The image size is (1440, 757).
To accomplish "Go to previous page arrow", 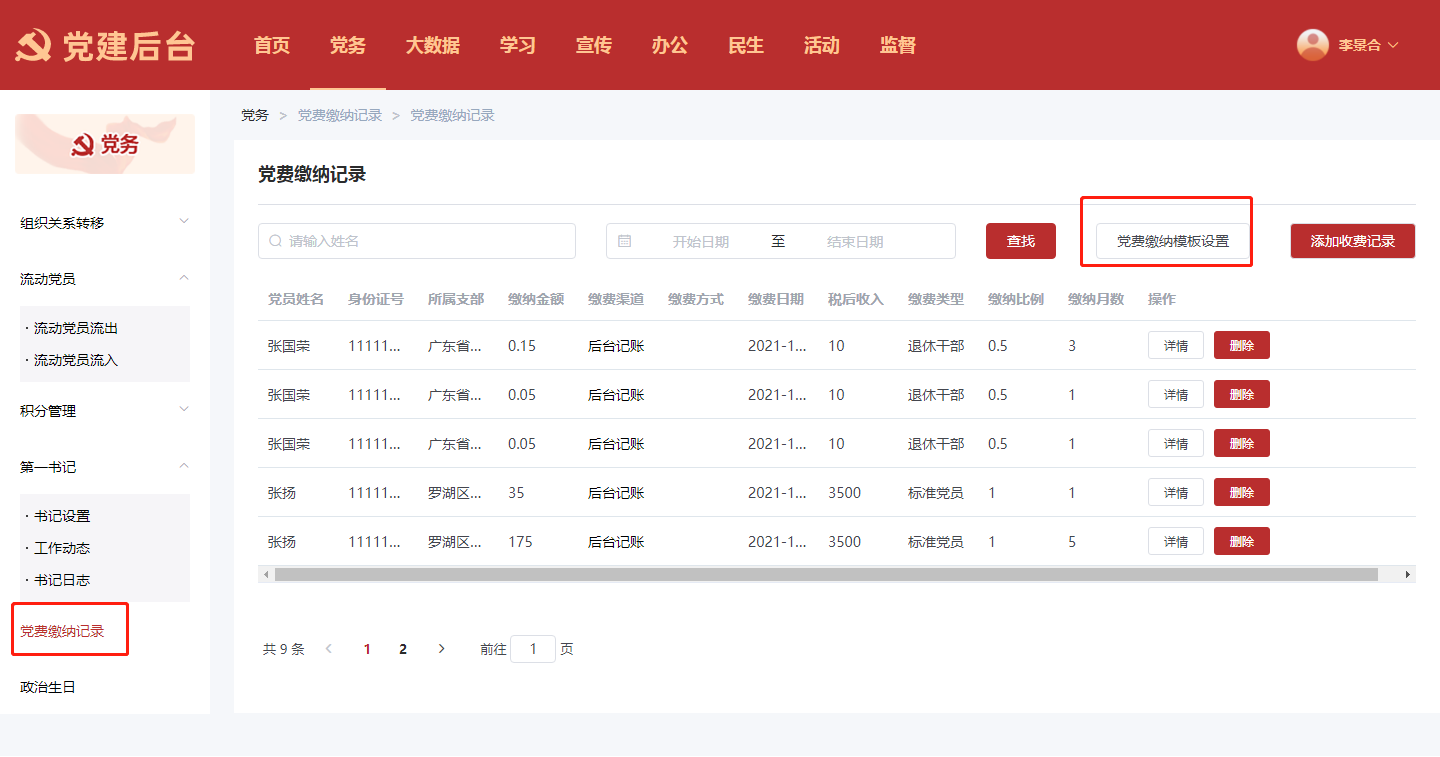I will 329,649.
